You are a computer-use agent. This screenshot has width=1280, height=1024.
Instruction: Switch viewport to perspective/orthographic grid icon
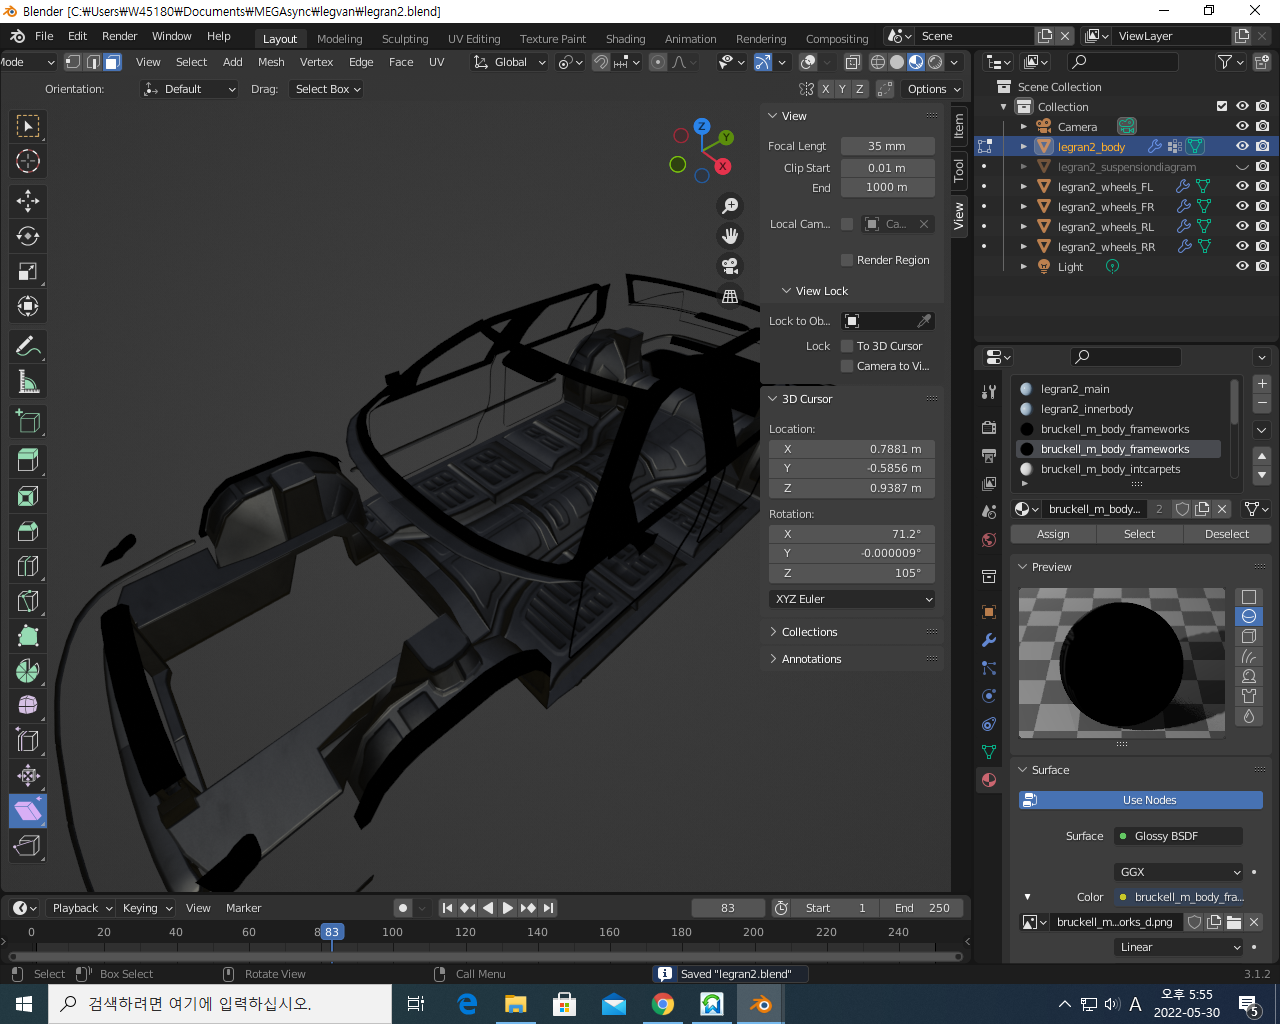pyautogui.click(x=730, y=296)
